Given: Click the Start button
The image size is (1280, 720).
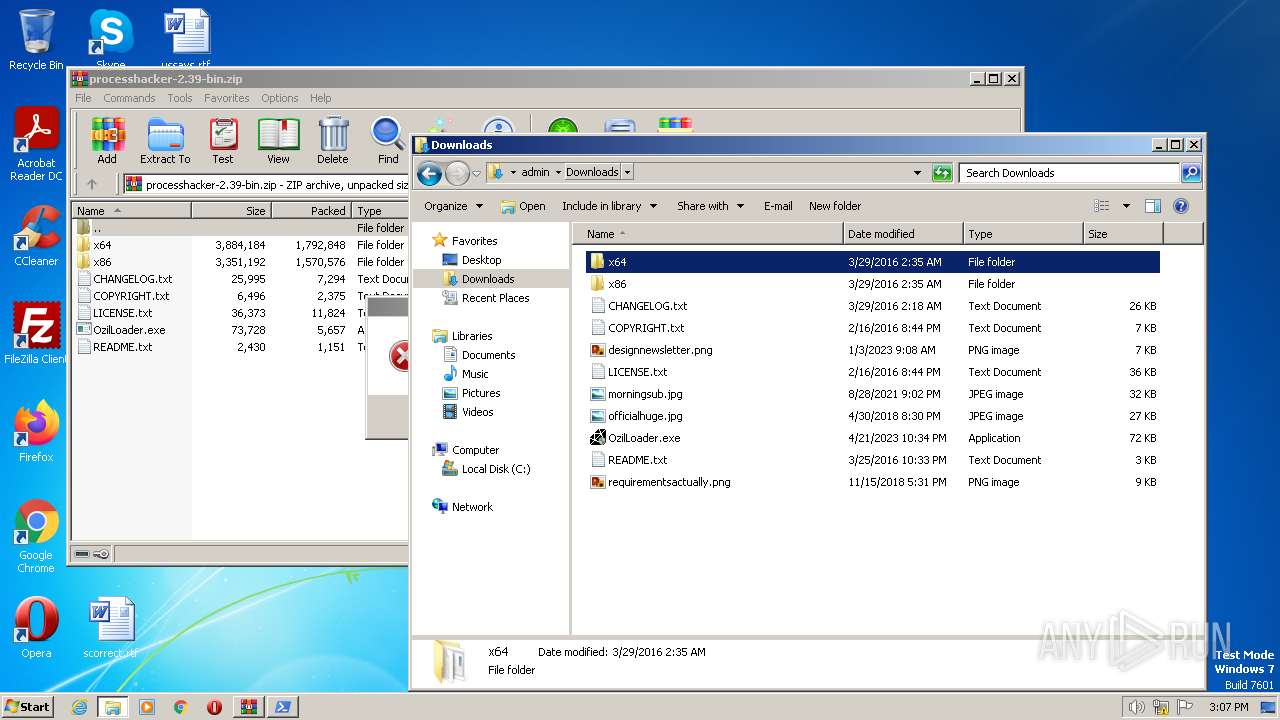Looking at the screenshot, I should [x=27, y=706].
